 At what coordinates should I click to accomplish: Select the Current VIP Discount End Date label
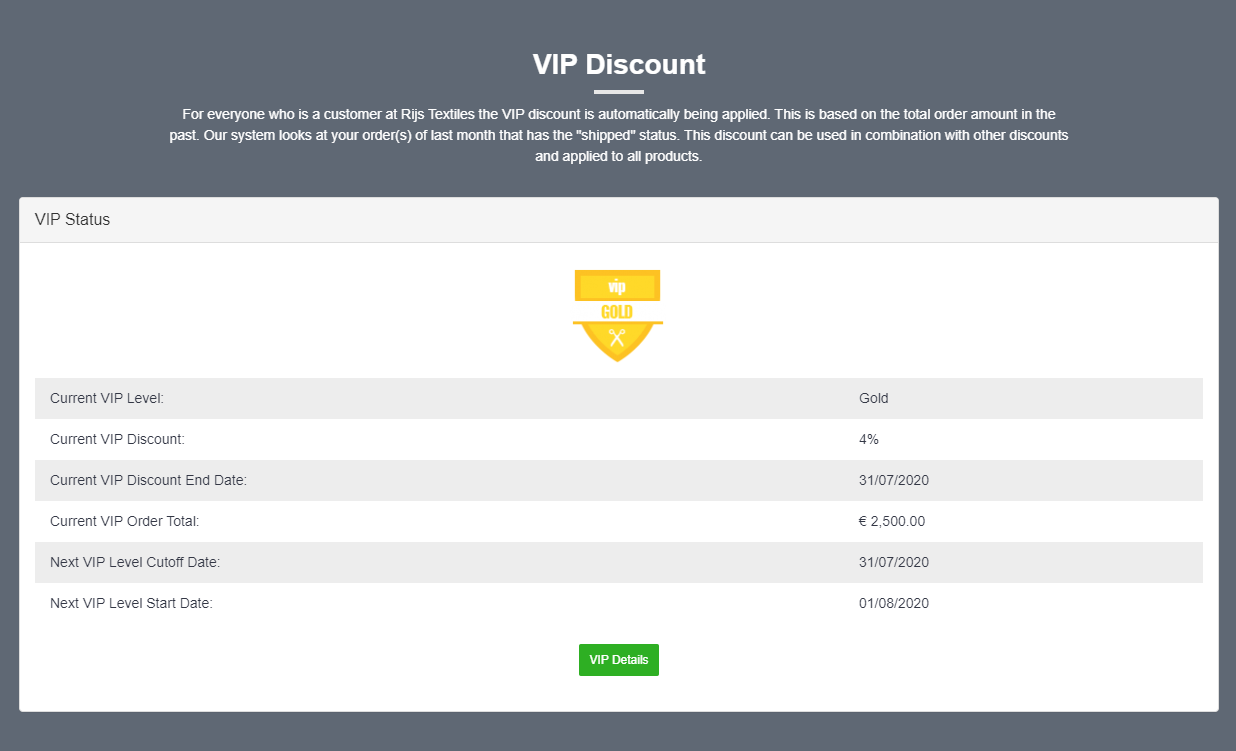point(148,480)
